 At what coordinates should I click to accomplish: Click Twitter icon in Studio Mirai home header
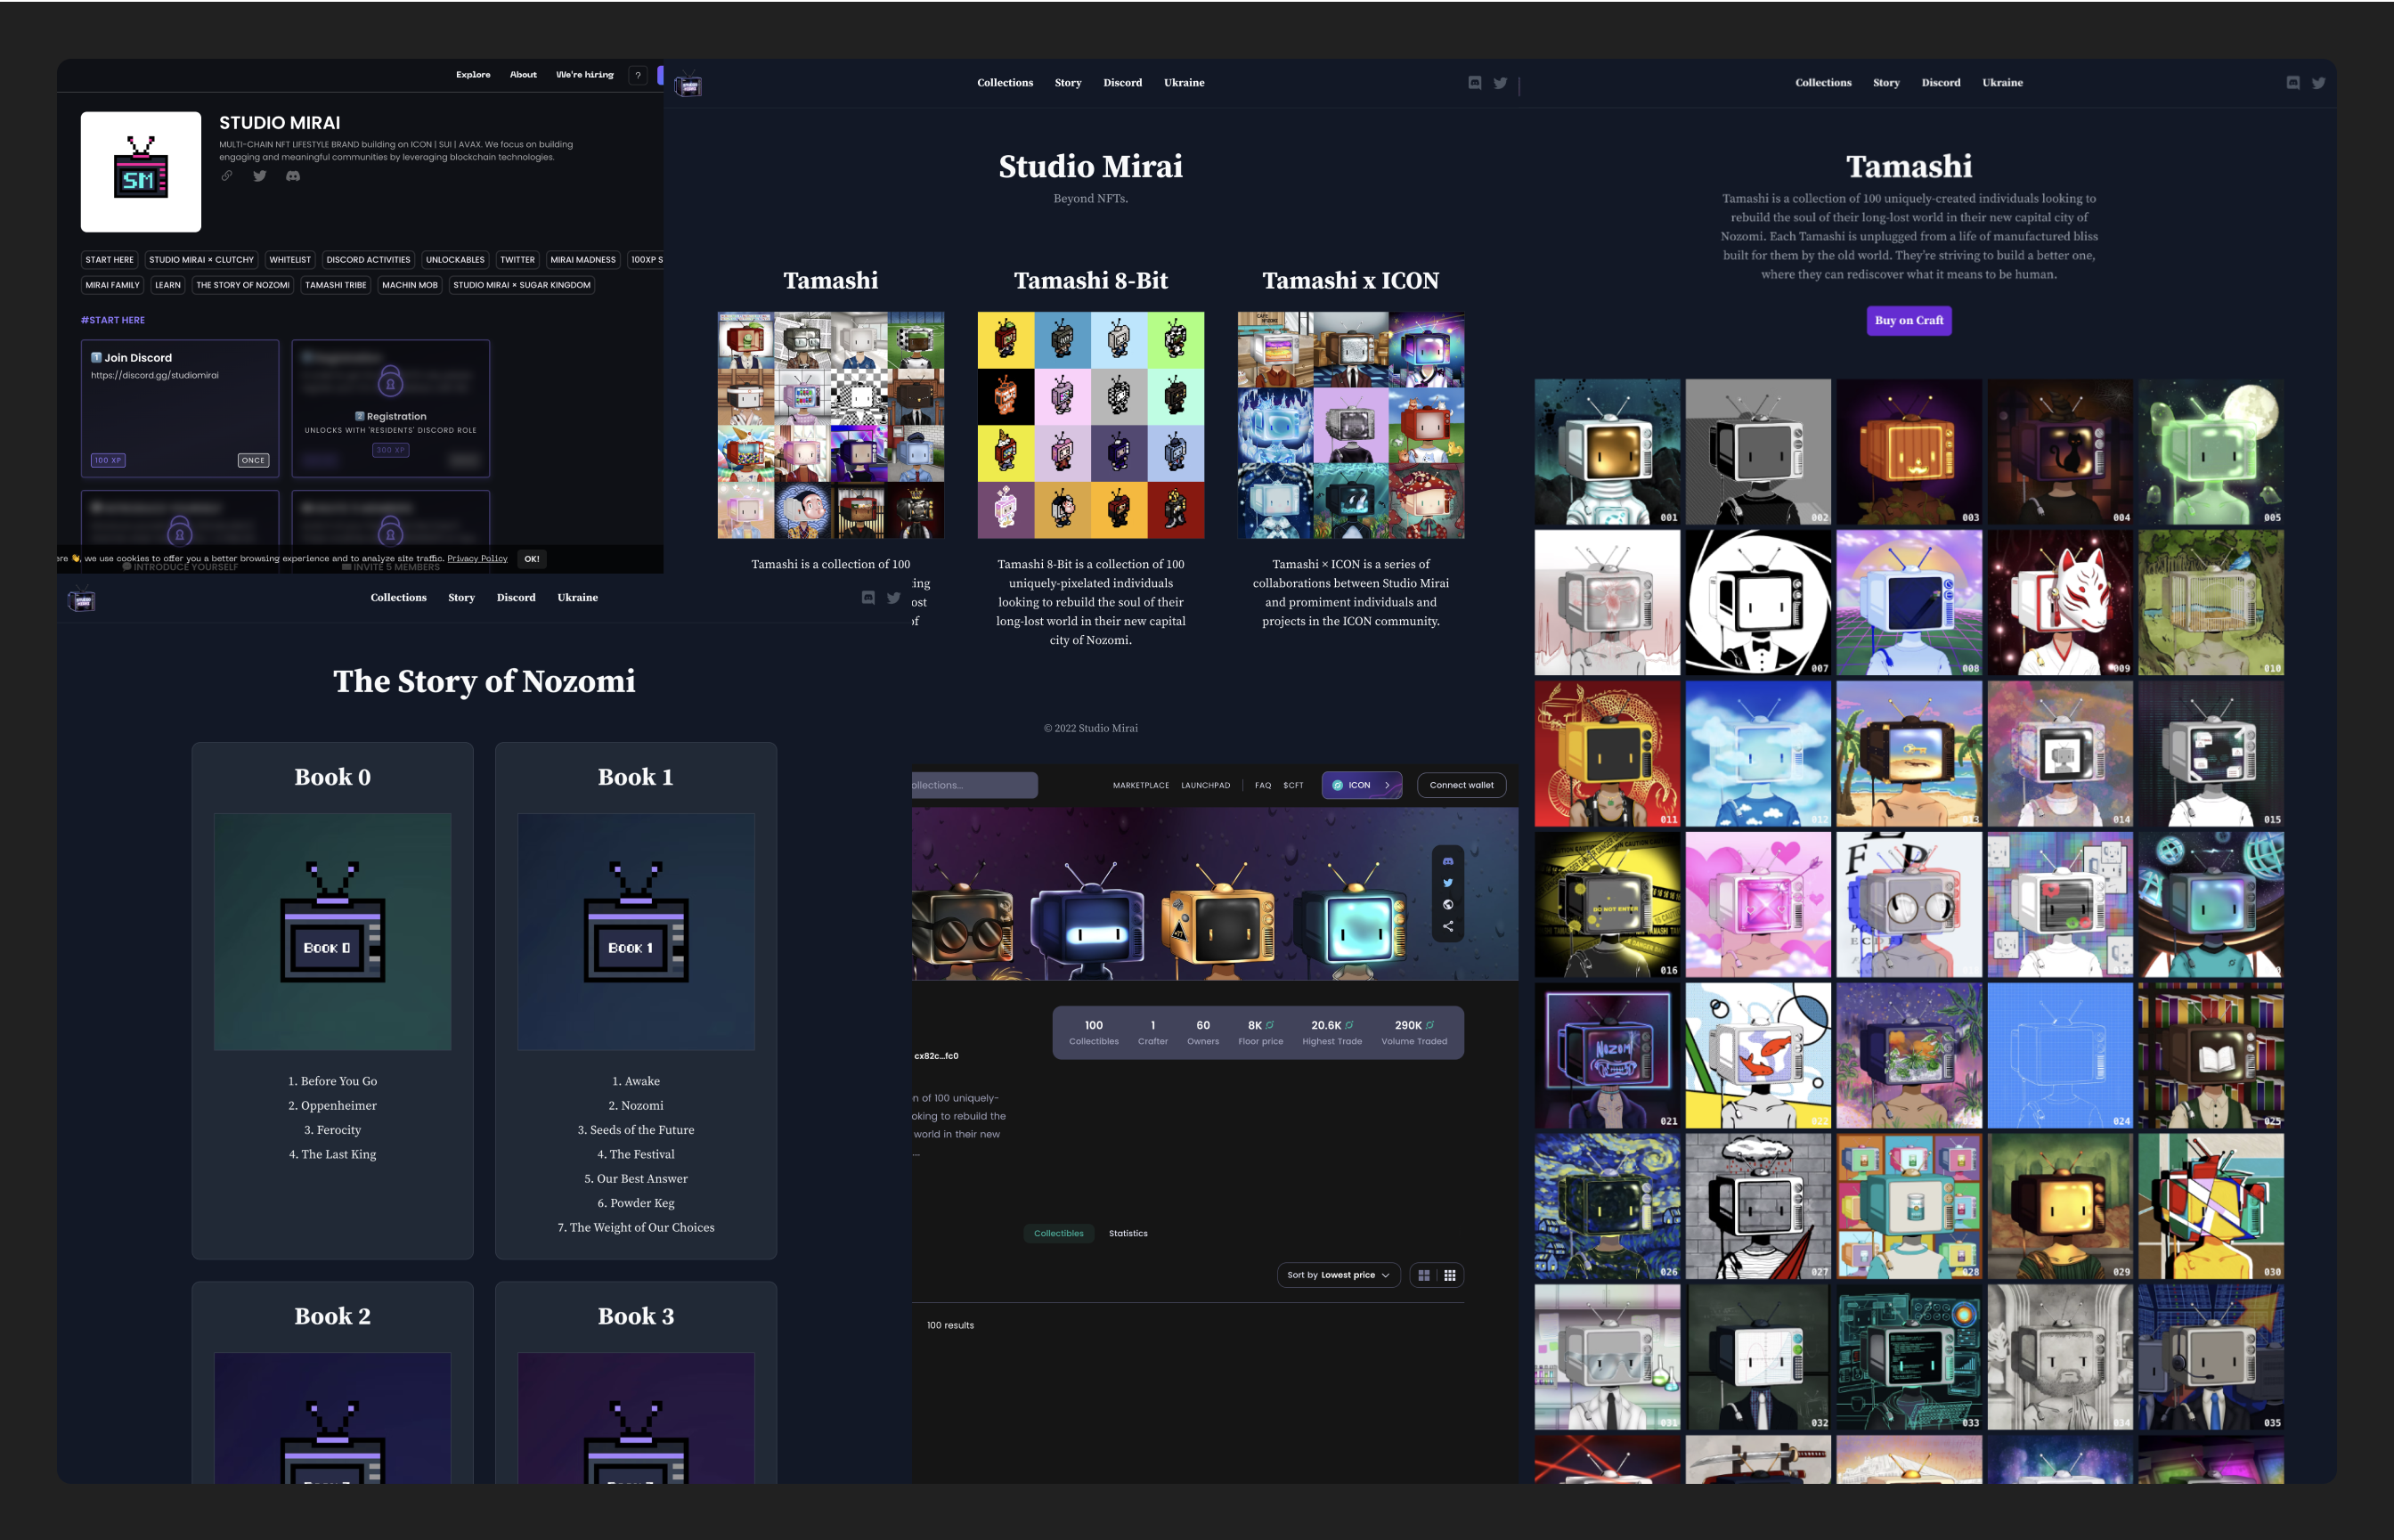click(x=1500, y=83)
